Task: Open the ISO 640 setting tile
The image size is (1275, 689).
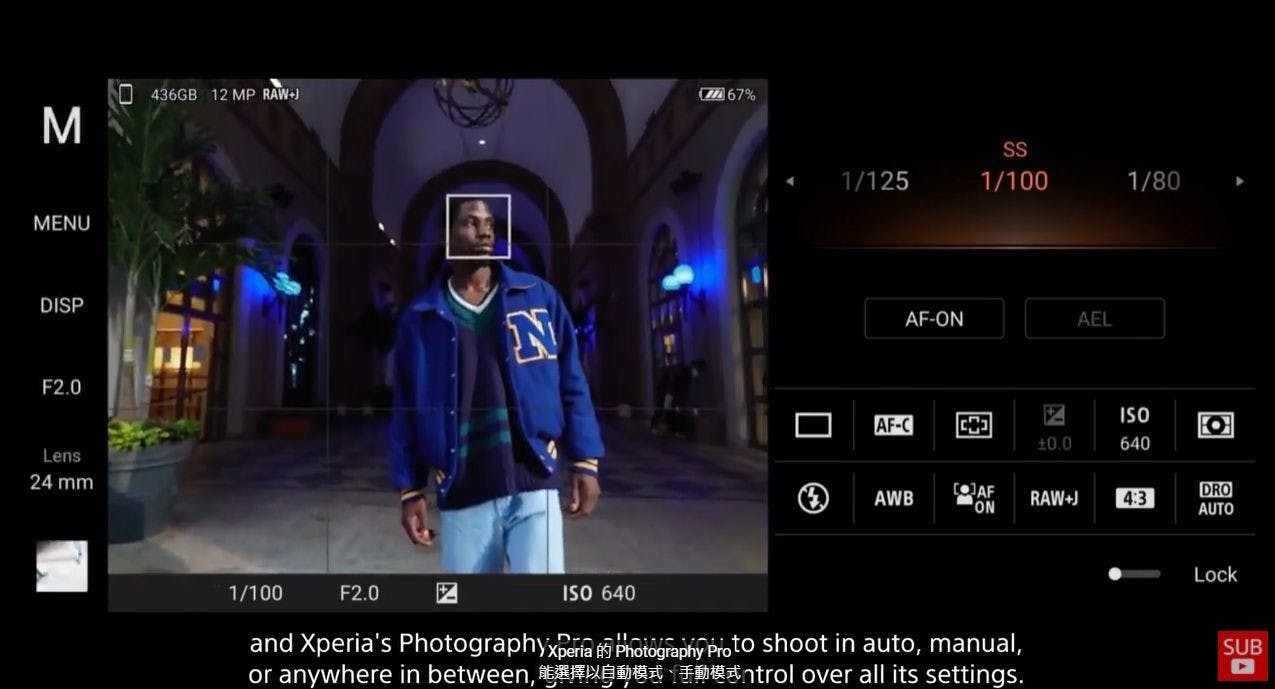Action: (x=1134, y=428)
